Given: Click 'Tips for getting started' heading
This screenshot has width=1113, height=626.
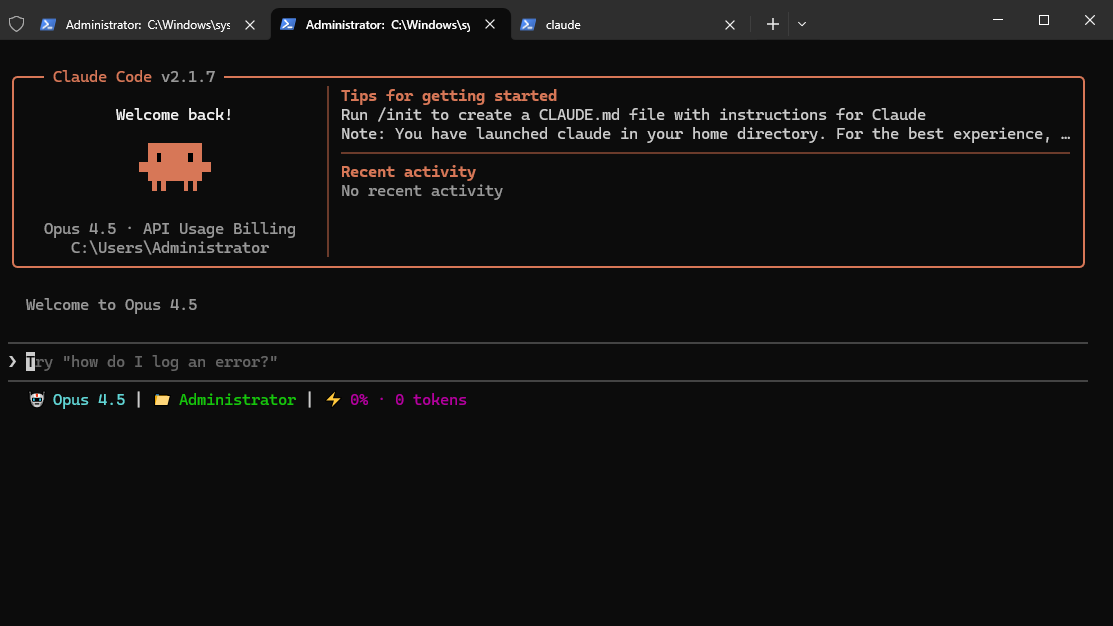Looking at the screenshot, I should tap(449, 96).
